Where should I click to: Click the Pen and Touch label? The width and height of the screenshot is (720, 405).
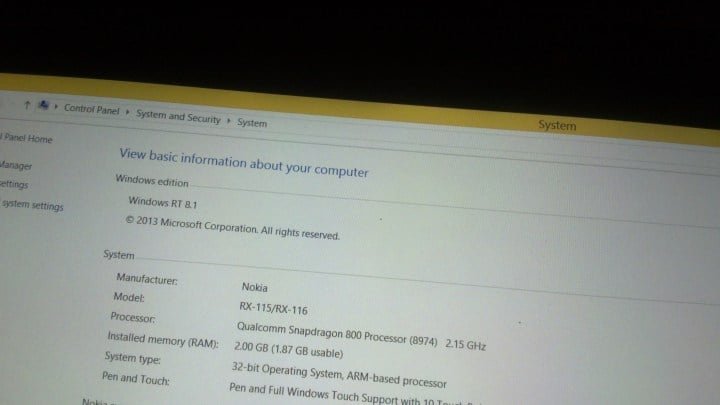point(135,378)
